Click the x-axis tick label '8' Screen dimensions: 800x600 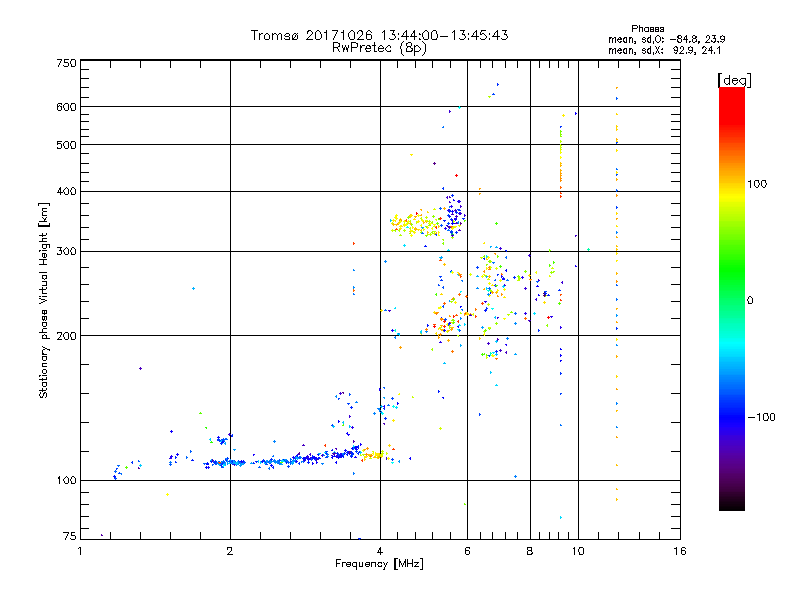click(x=530, y=551)
